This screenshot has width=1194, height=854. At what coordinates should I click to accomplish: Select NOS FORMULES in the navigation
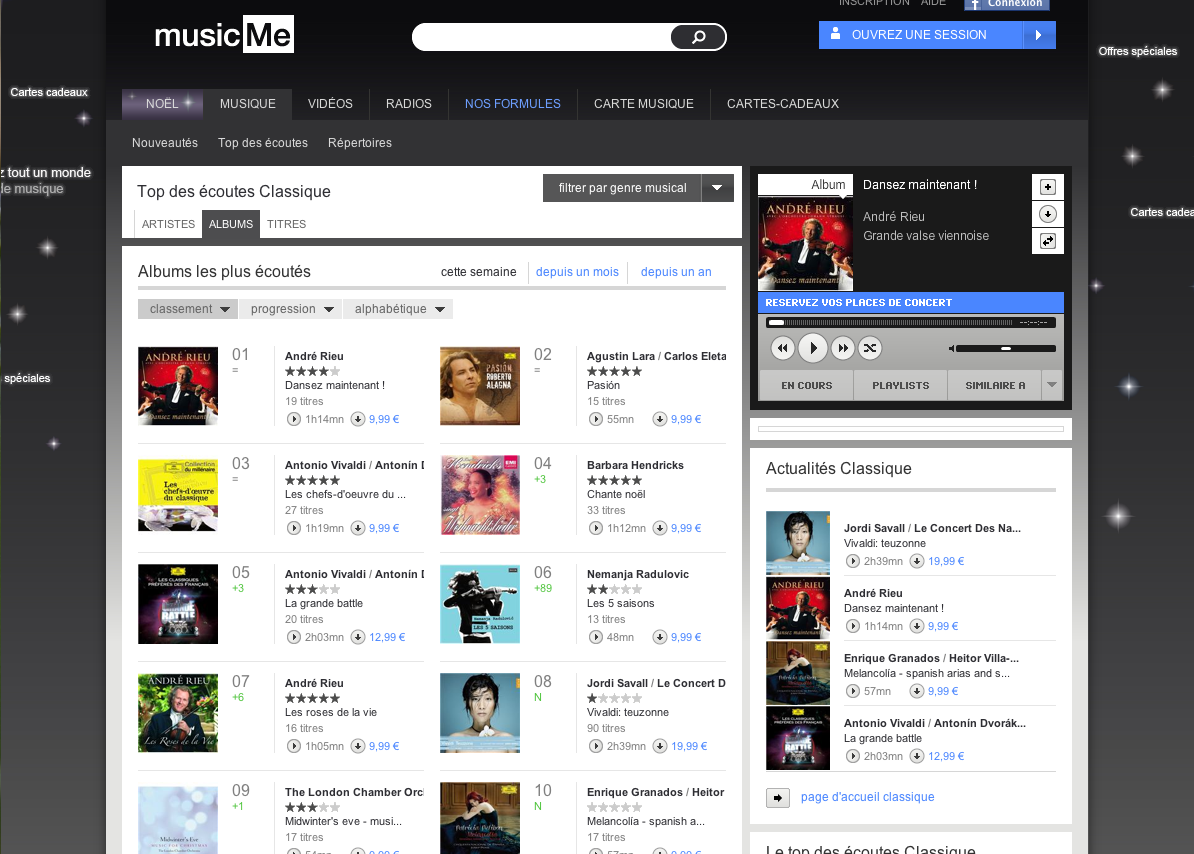512,104
